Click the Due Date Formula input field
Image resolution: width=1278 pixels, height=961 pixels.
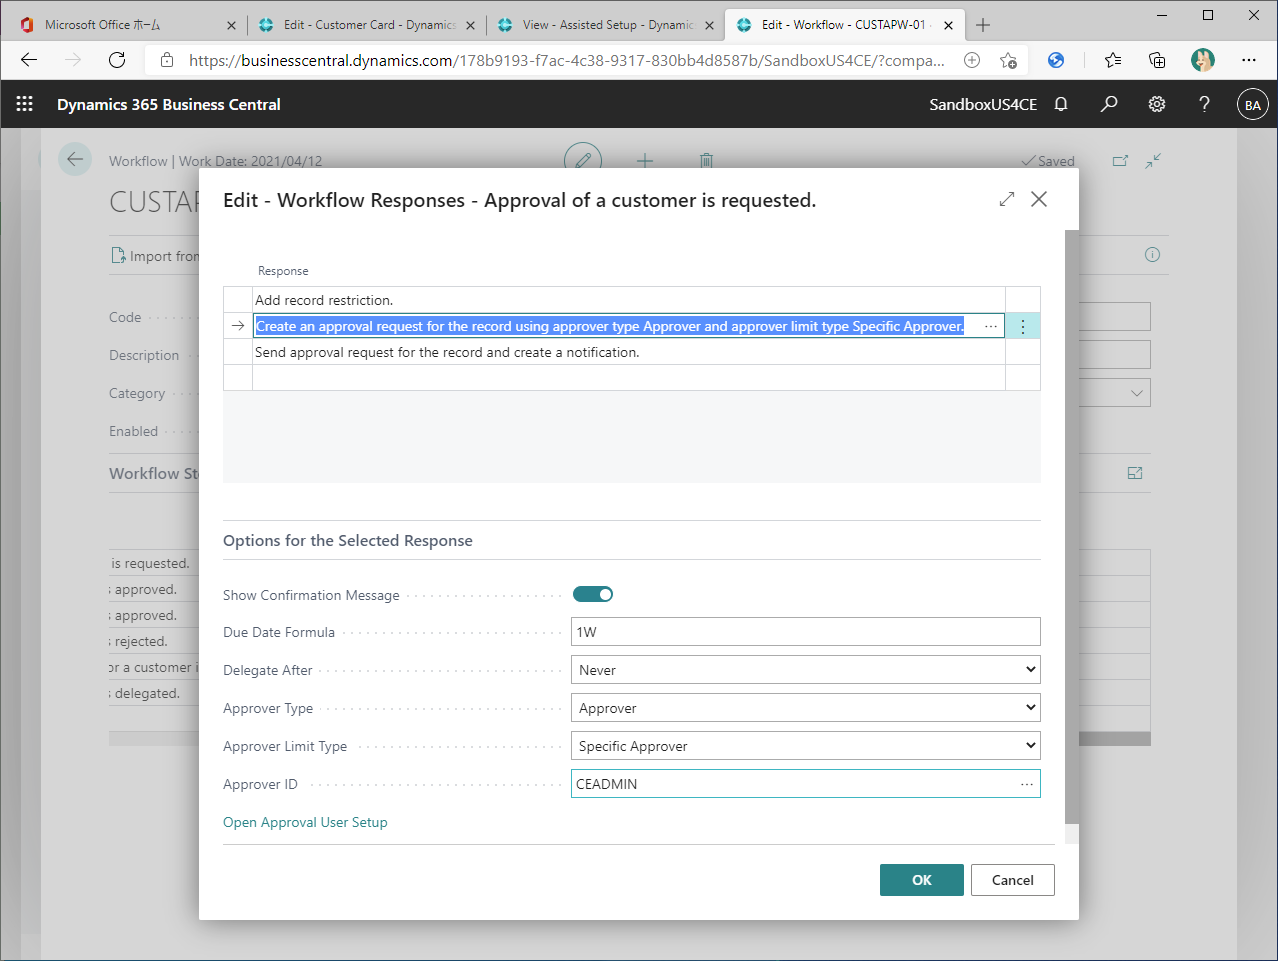(800, 631)
